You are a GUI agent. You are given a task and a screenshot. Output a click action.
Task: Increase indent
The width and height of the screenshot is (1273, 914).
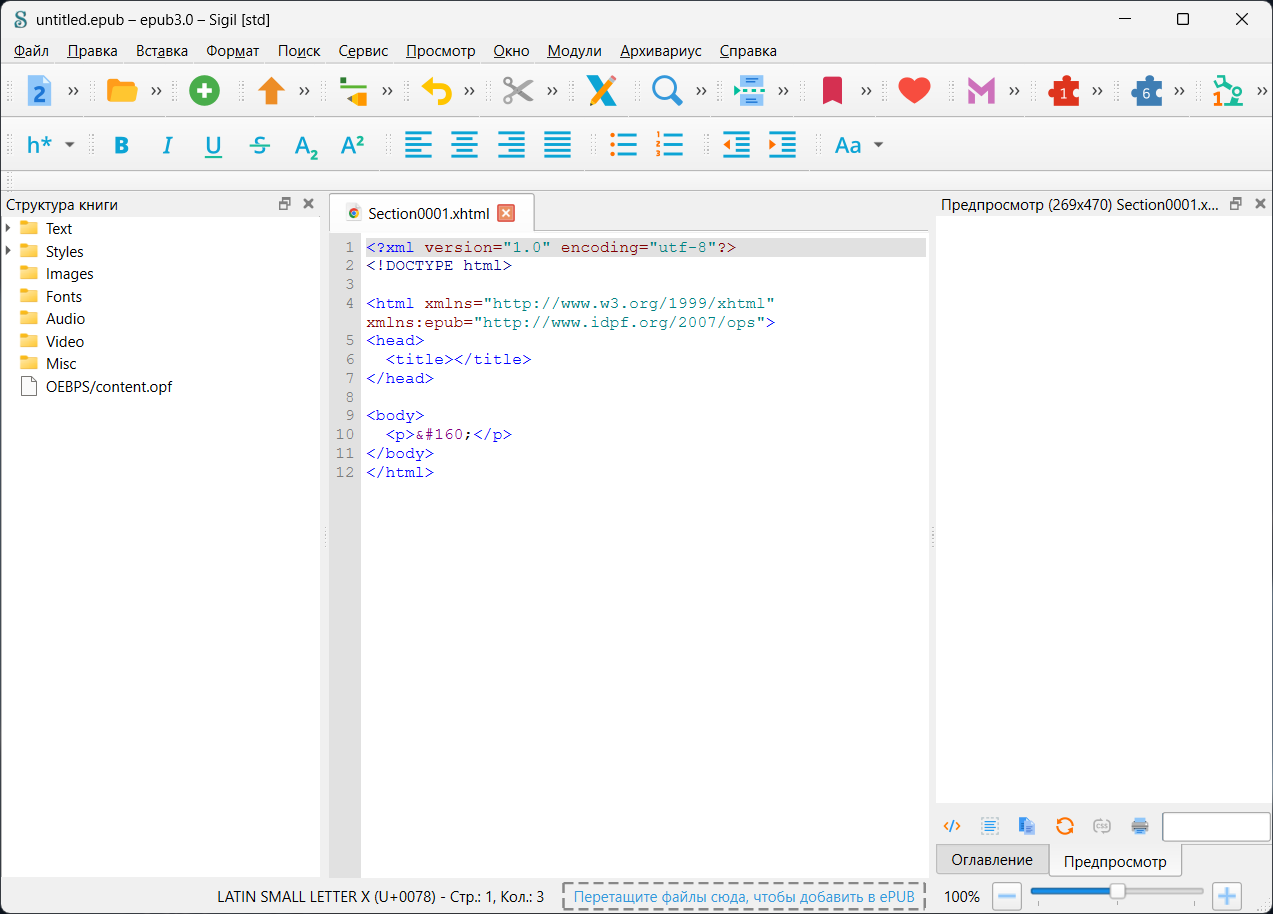point(782,145)
